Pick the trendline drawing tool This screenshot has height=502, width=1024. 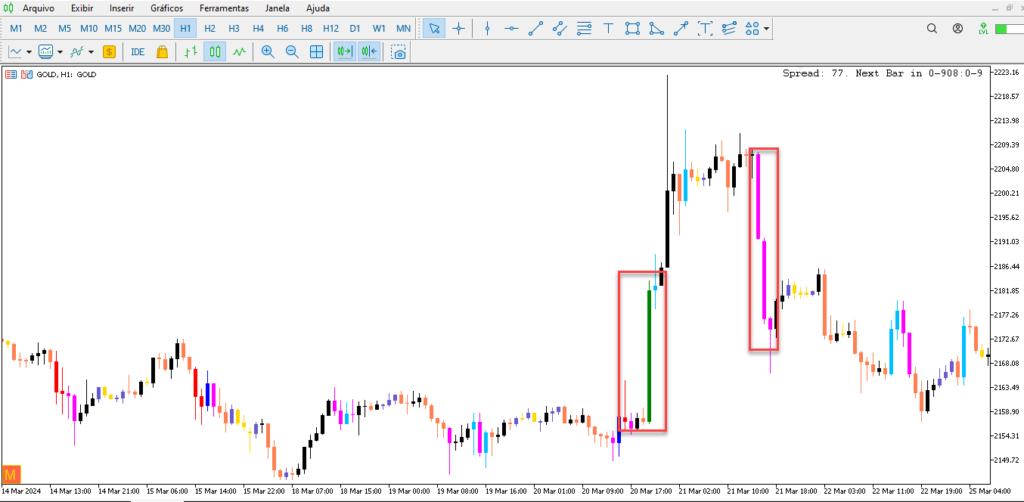tap(536, 28)
